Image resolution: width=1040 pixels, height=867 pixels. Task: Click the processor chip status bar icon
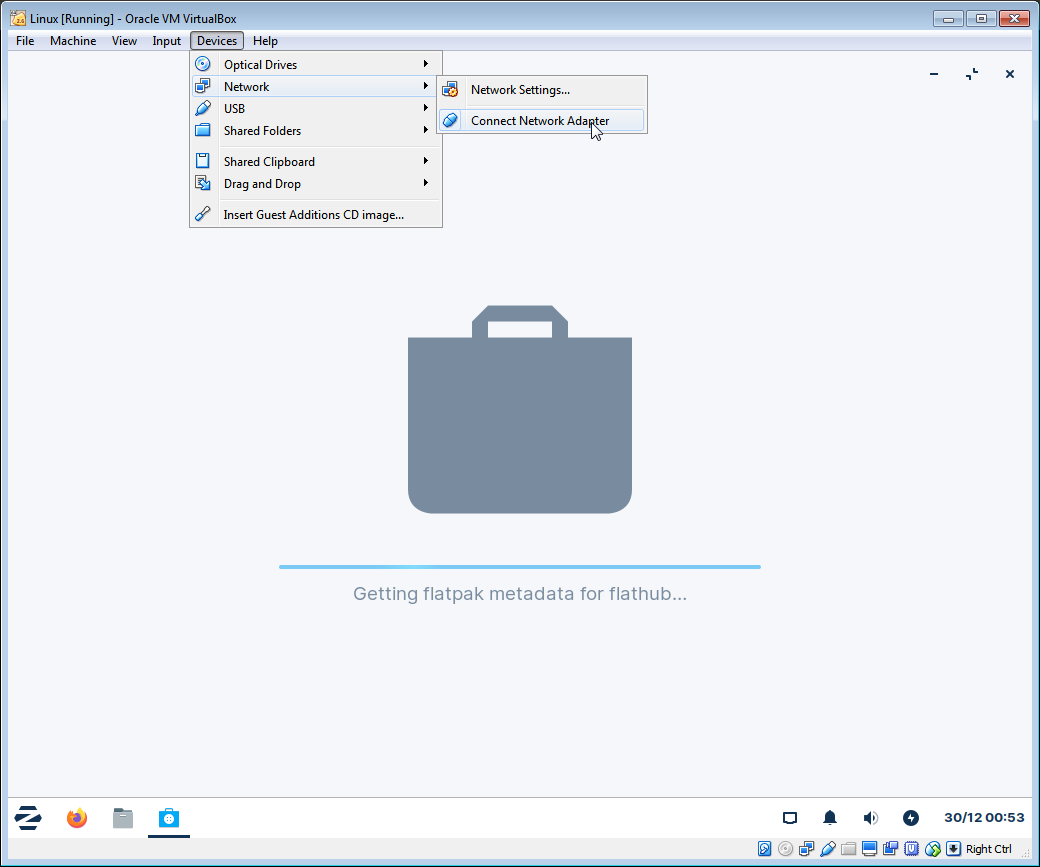click(911, 848)
